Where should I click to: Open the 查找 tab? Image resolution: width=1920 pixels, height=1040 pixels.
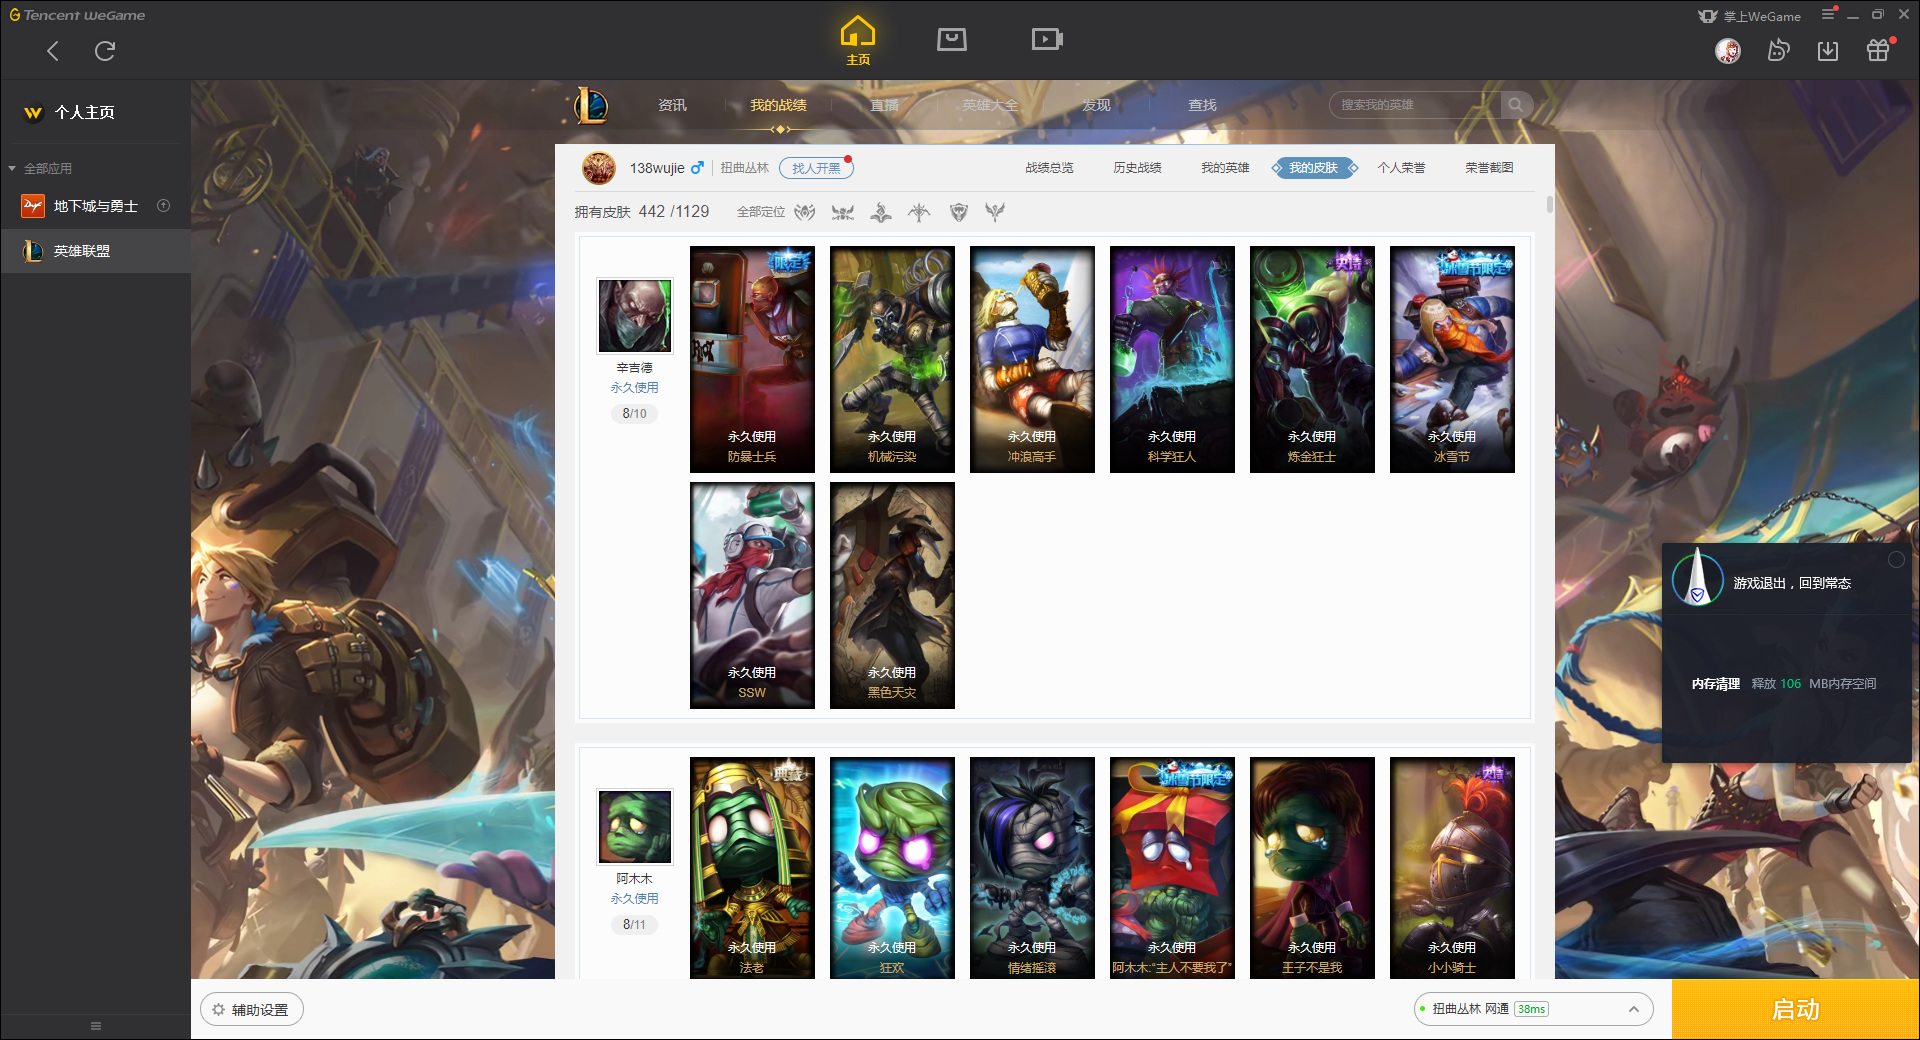tap(1202, 105)
